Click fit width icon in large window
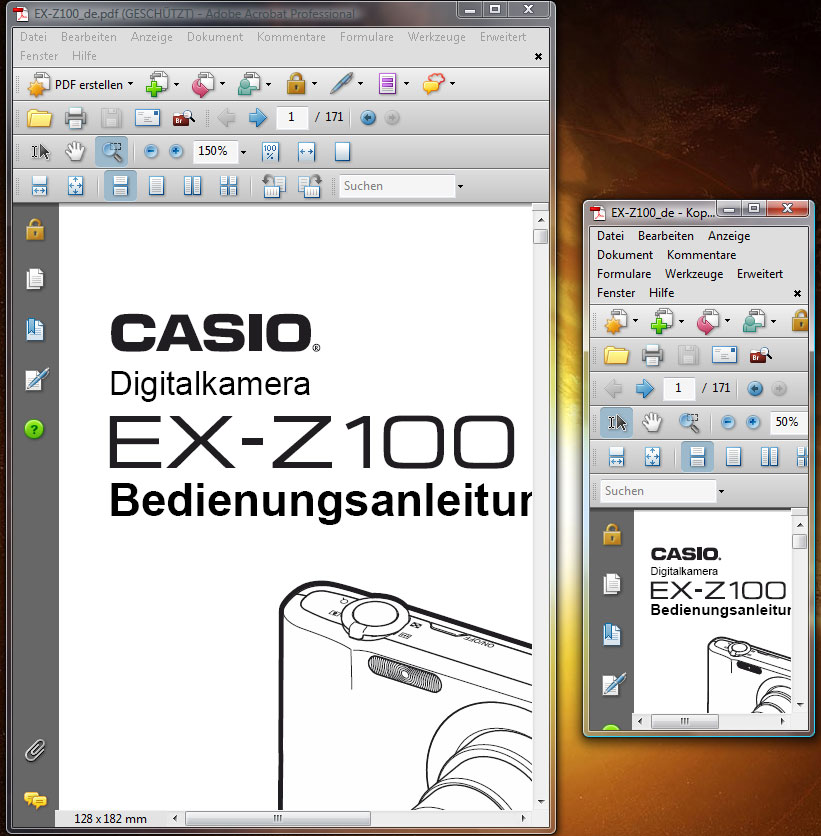Viewport: 821px width, 836px height. [307, 152]
